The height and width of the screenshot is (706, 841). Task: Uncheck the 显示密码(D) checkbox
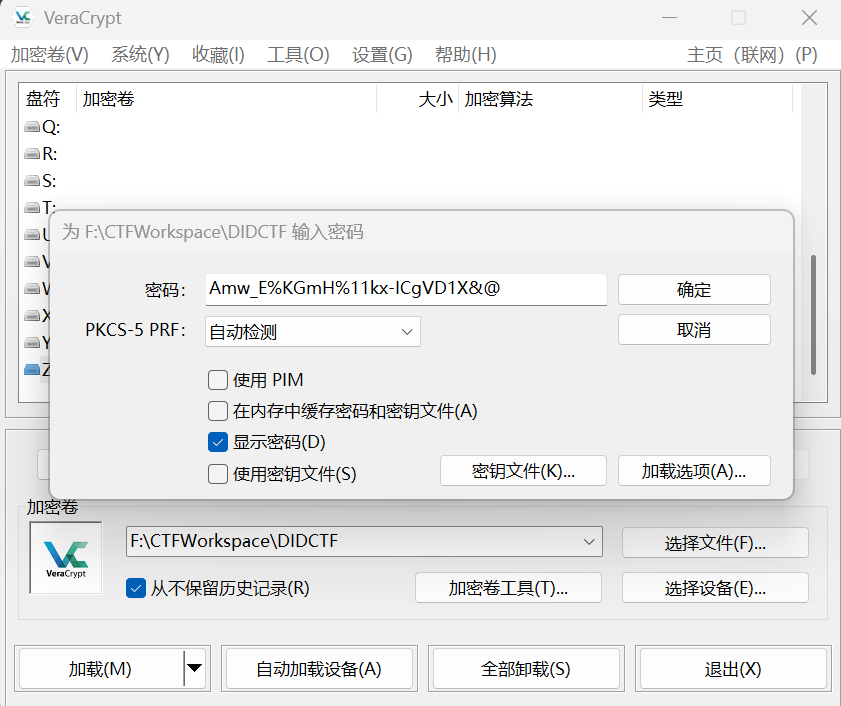point(218,442)
